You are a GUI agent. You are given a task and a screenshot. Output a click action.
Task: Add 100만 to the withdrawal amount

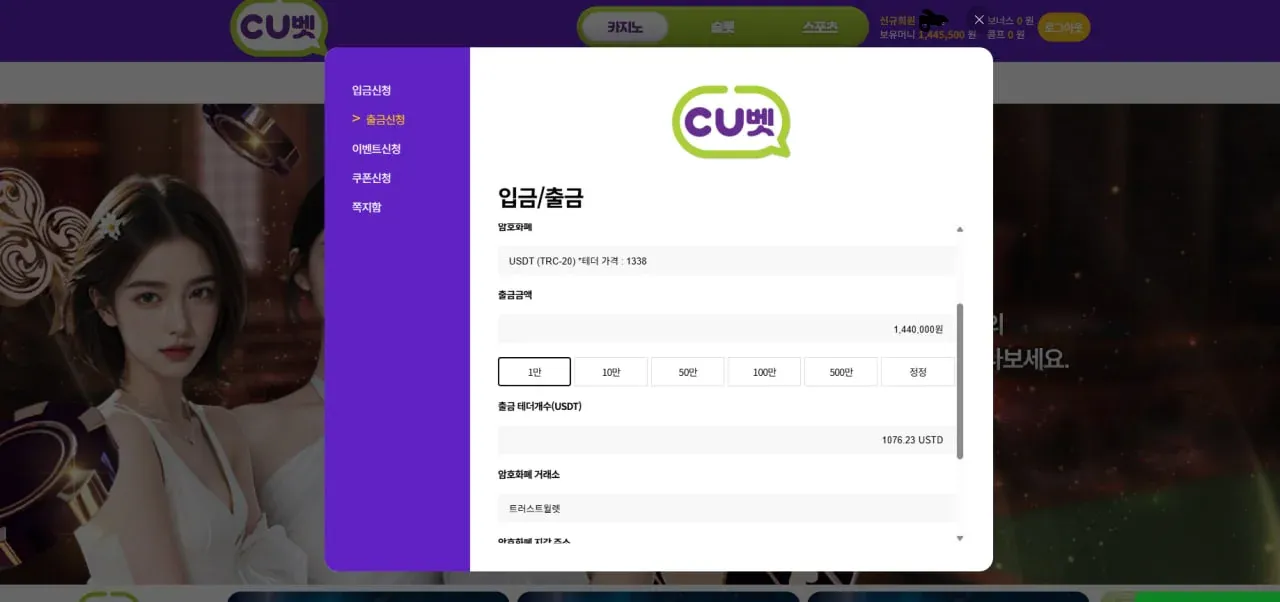pos(764,372)
